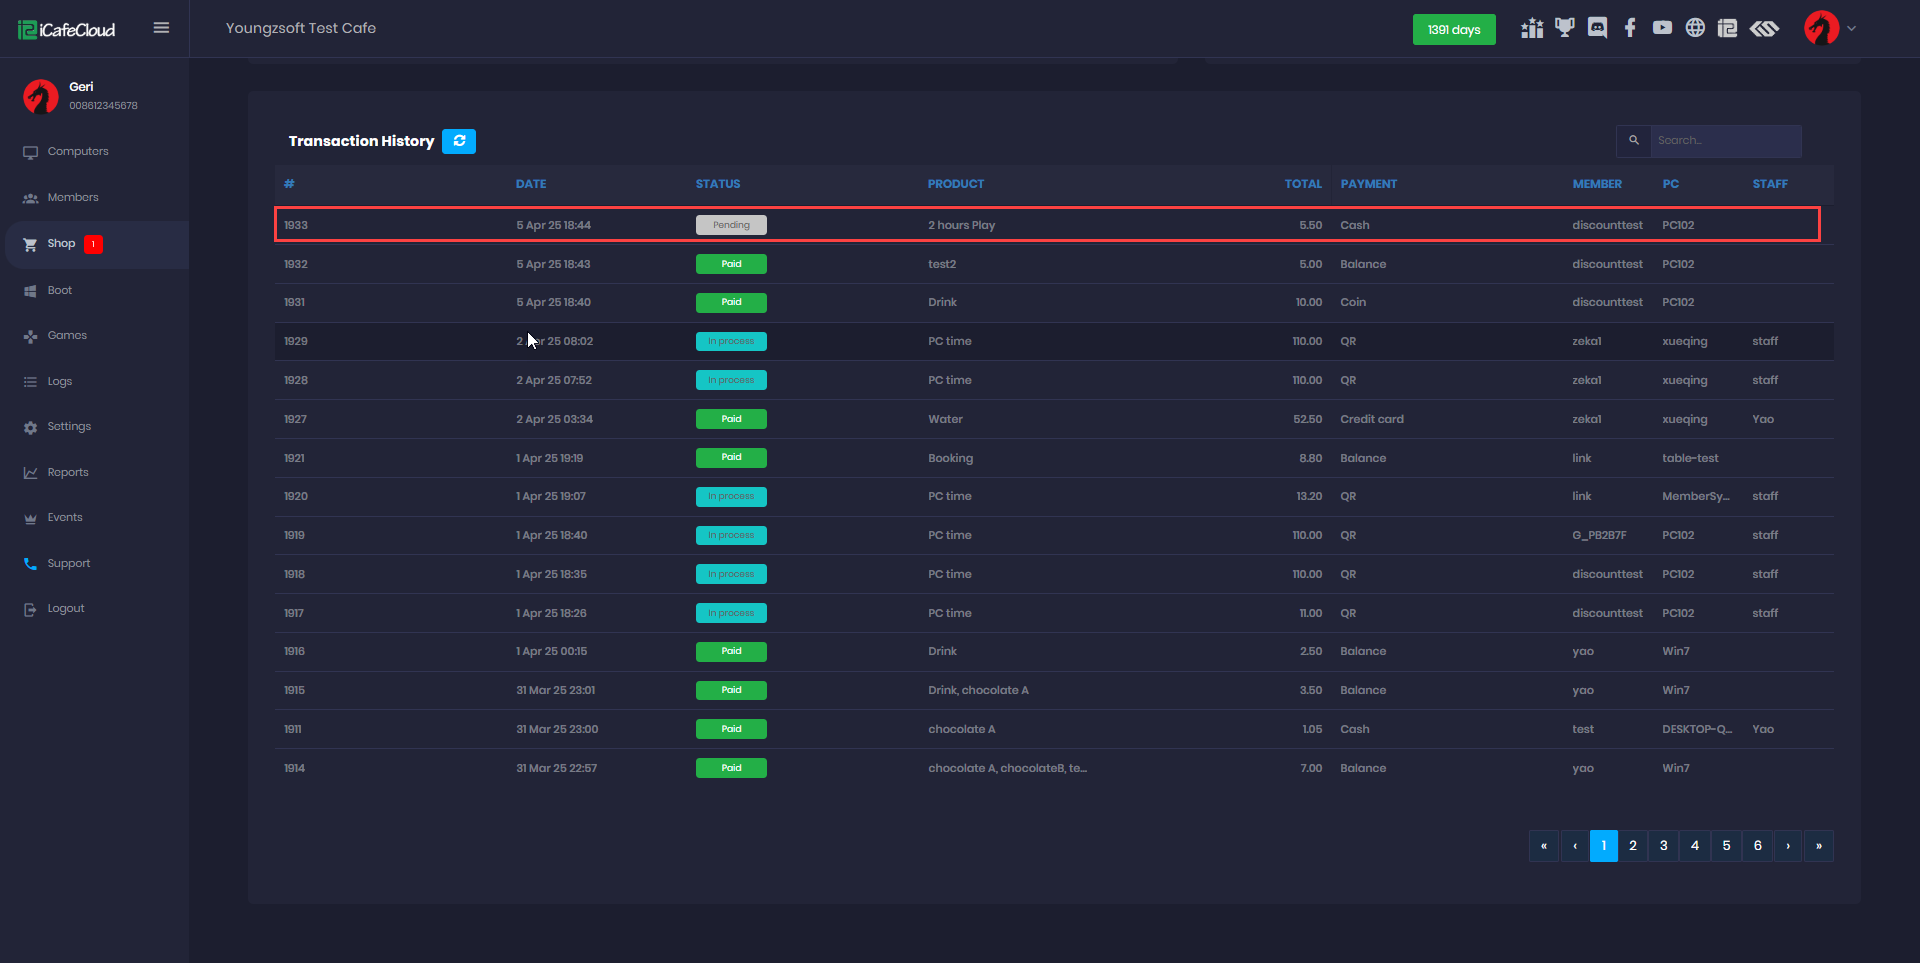Open the YouTube icon in header
1920x963 pixels.
pos(1662,28)
